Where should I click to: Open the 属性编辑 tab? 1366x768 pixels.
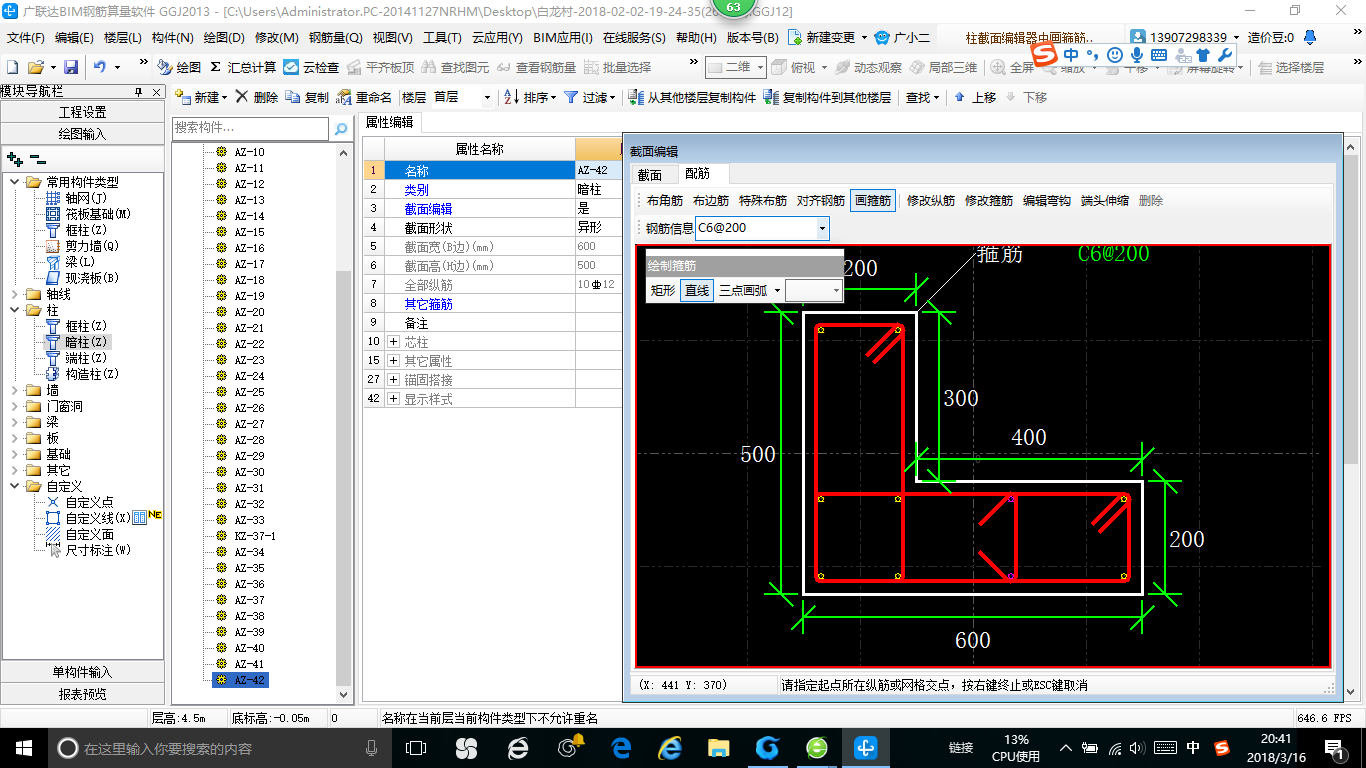point(389,122)
